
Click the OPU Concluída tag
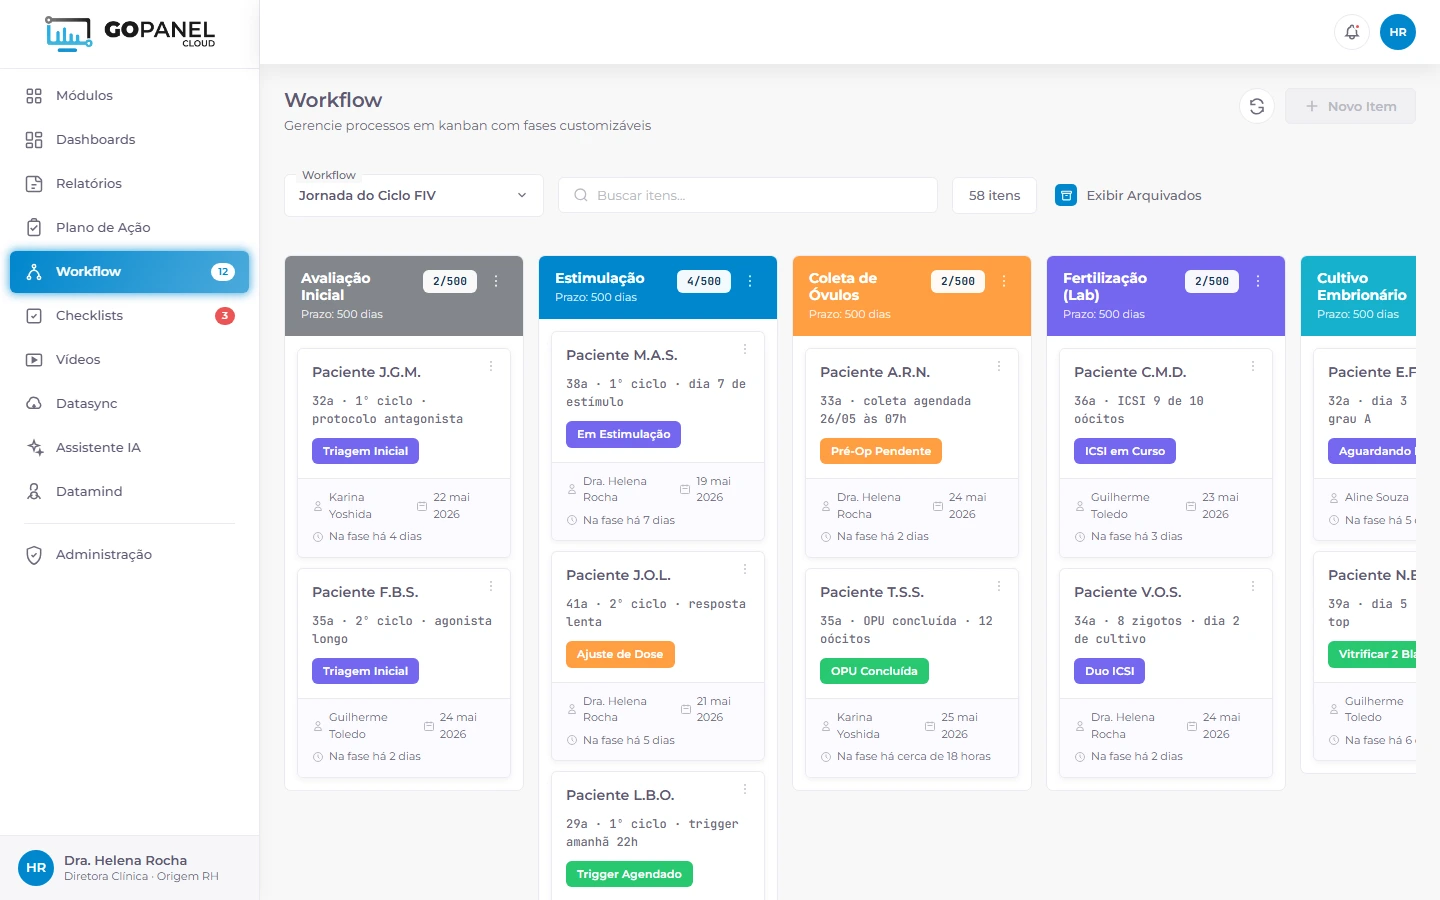(874, 671)
